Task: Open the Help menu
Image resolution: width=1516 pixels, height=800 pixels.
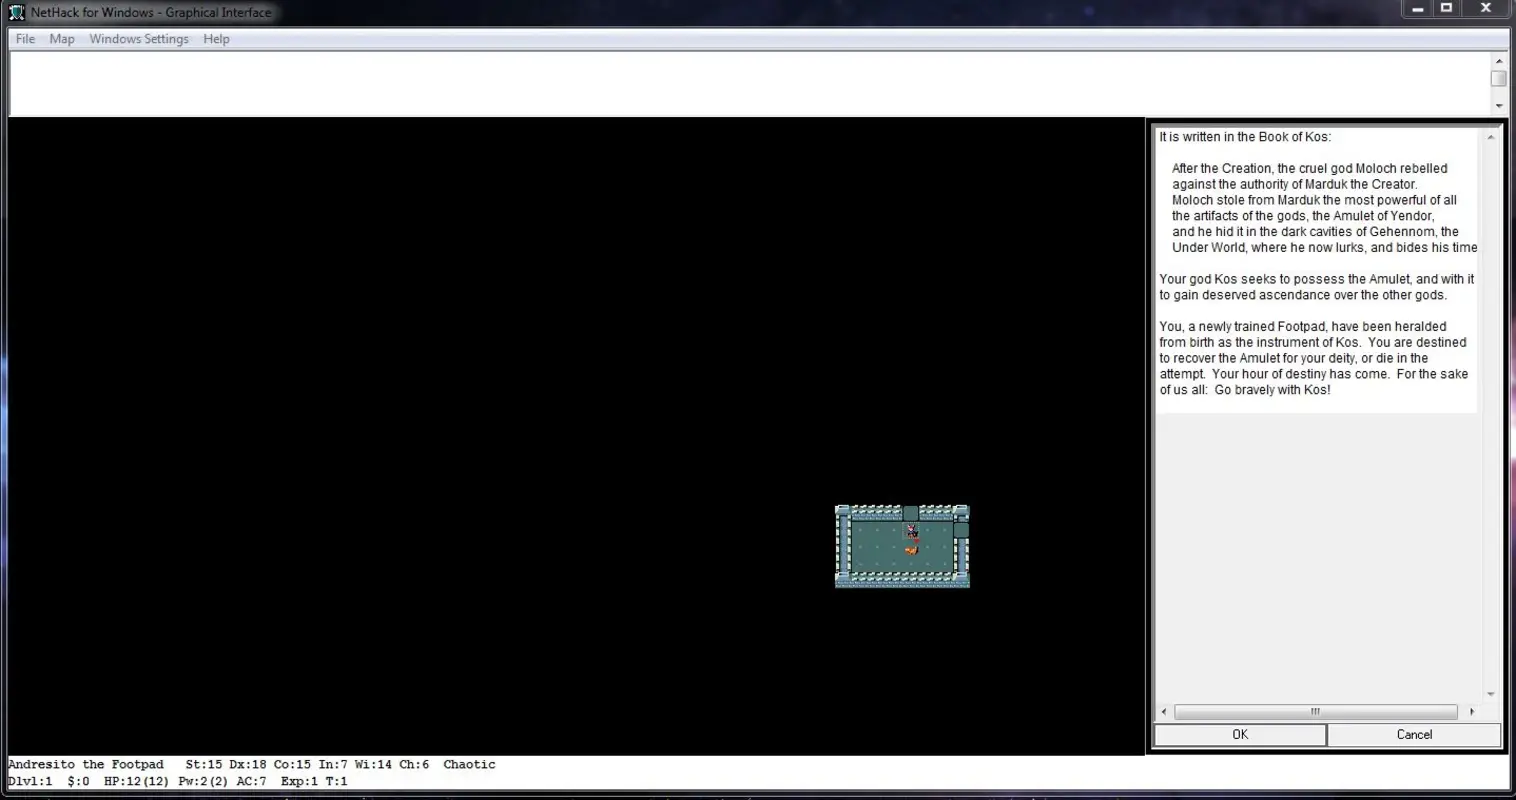Action: 216,38
